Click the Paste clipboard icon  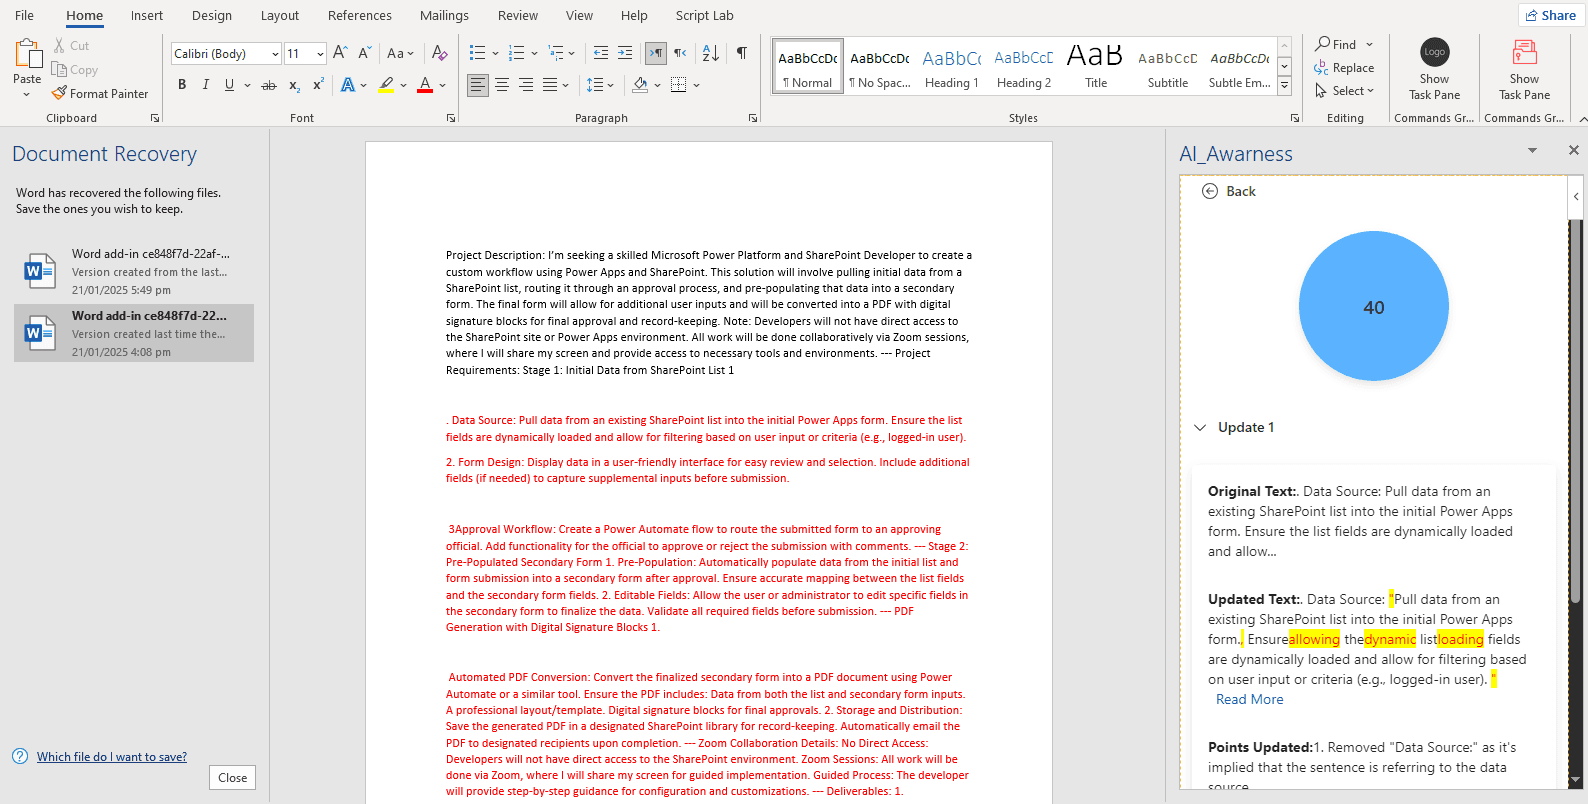click(27, 54)
